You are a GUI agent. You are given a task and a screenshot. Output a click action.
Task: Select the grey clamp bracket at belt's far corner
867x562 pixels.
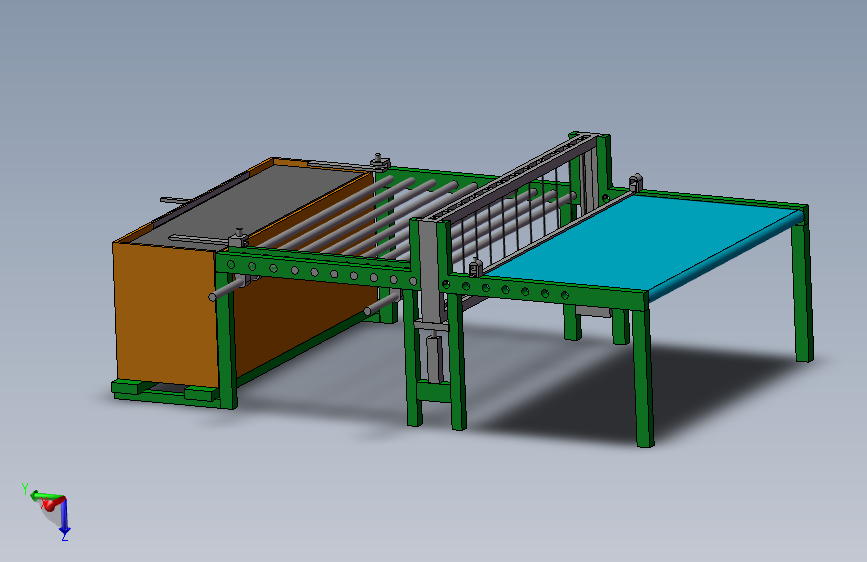635,183
